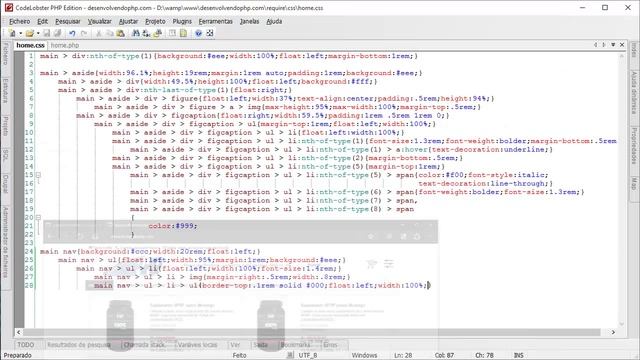Click the Find binoculars icon
This screenshot has height=360, width=640.
click(136, 33)
